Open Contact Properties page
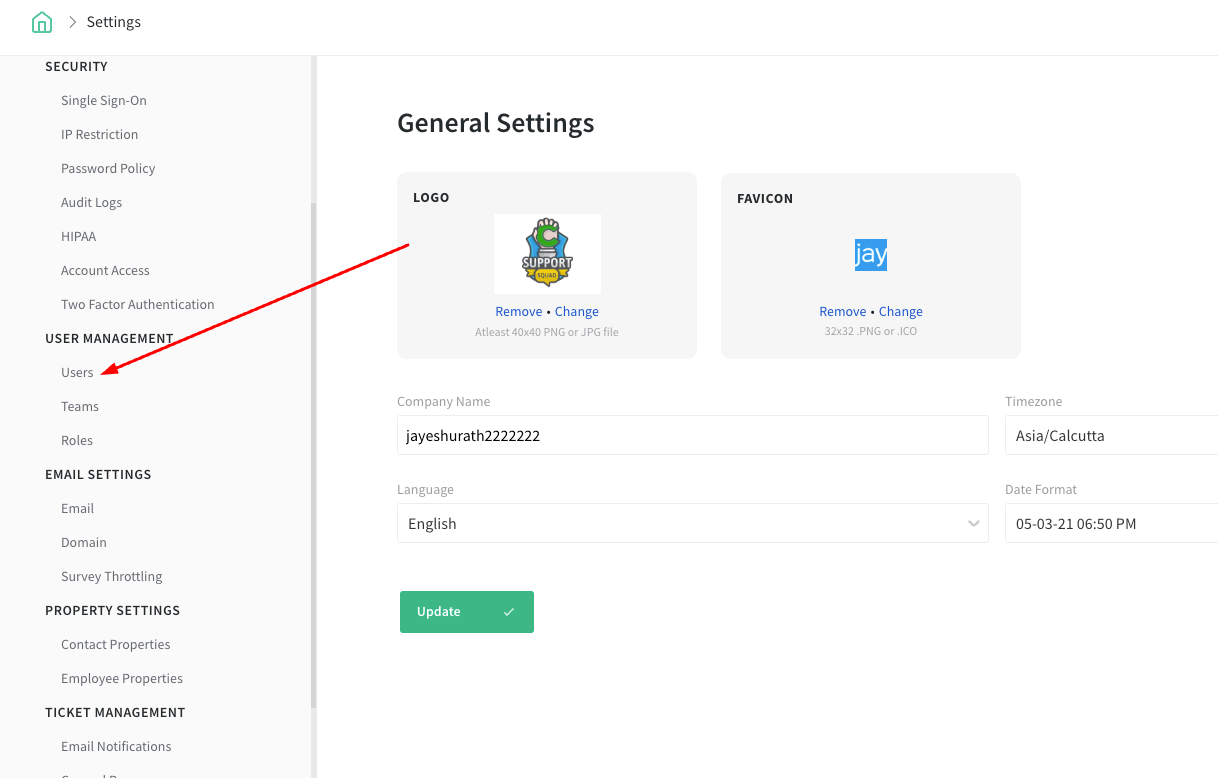 point(116,644)
